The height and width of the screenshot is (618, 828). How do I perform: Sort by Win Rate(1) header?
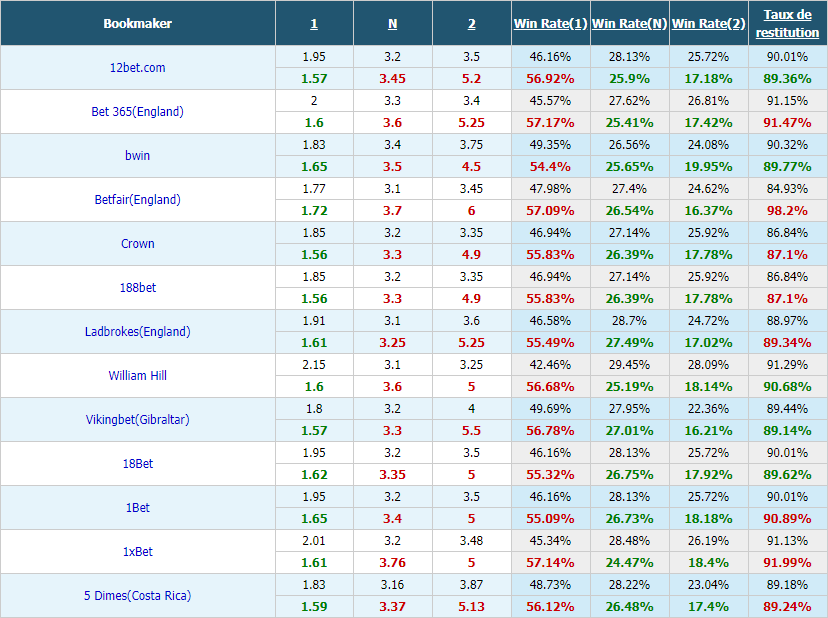pyautogui.click(x=550, y=24)
